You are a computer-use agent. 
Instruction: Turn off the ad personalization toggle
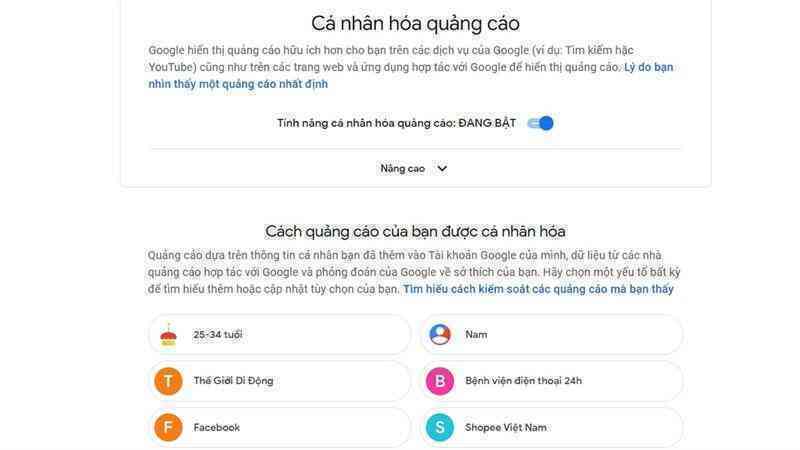click(541, 123)
